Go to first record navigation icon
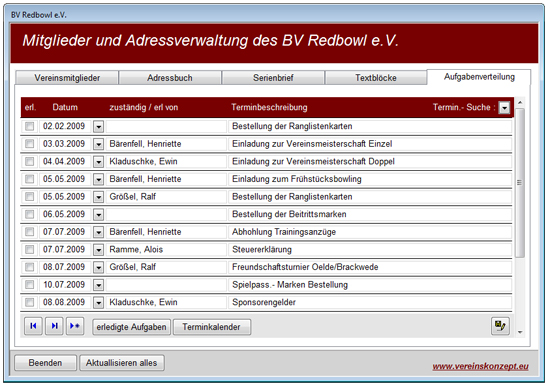 coord(33,327)
